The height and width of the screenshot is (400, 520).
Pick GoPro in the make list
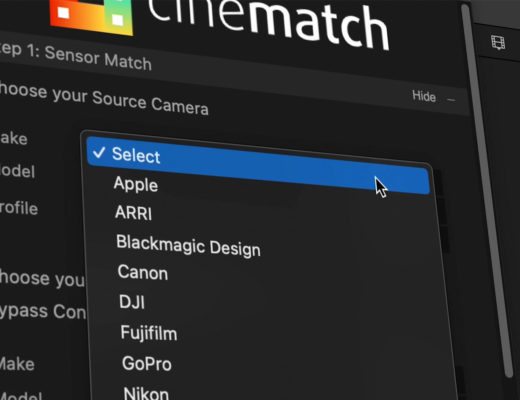click(x=147, y=363)
